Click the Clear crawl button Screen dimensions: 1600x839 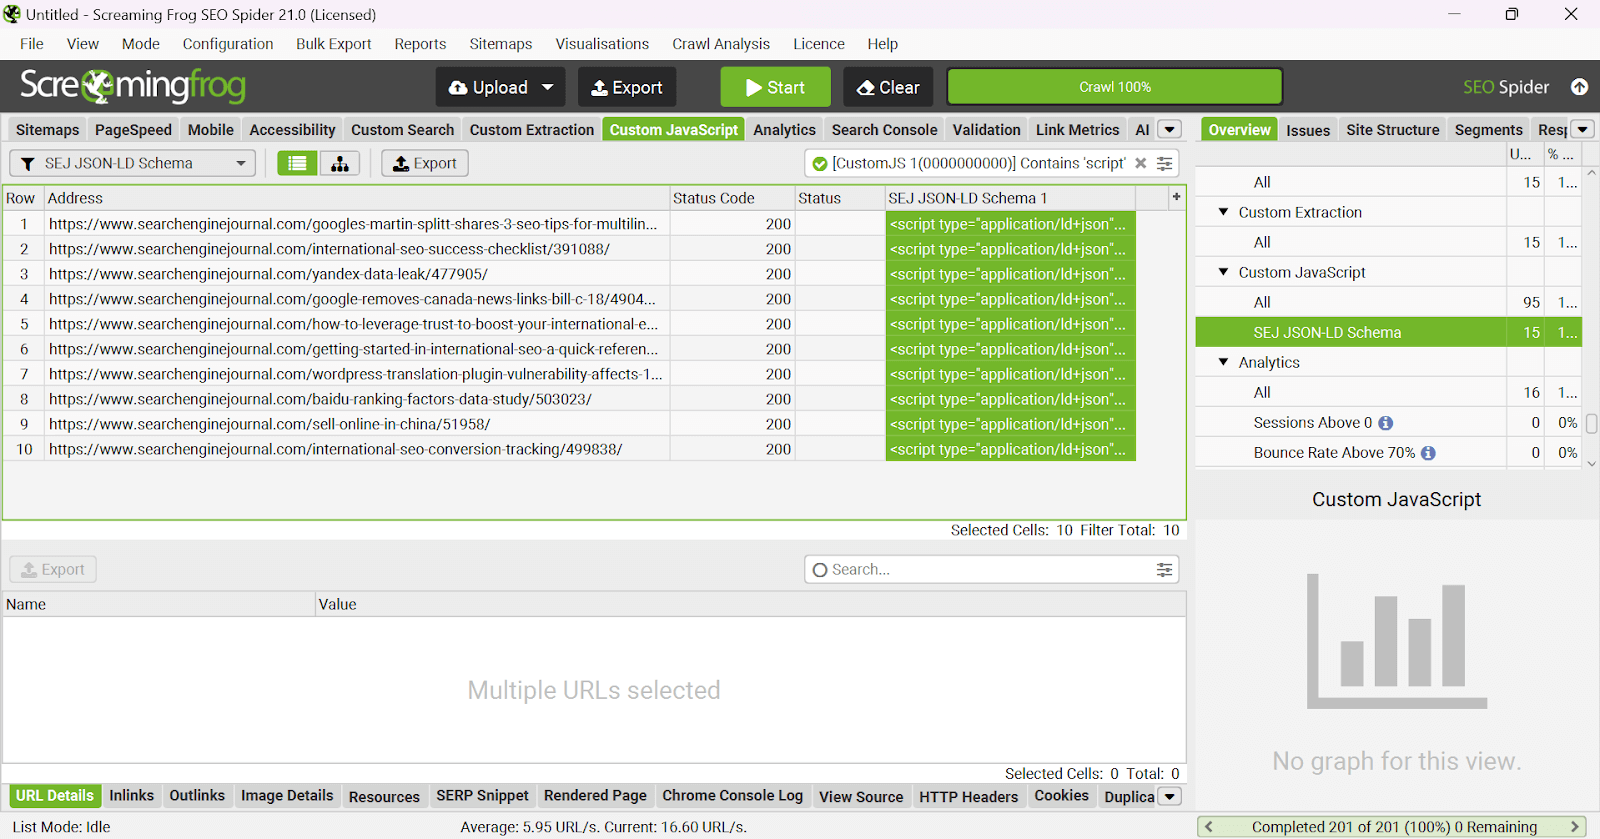pos(888,87)
